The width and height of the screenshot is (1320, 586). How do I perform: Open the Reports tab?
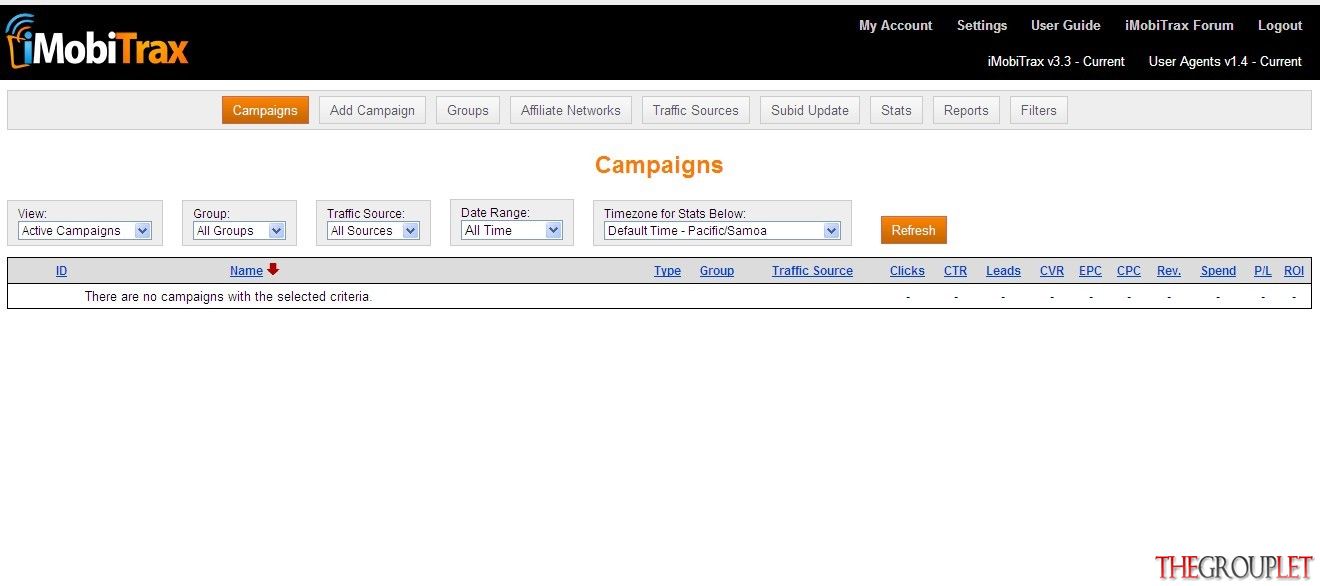click(x=966, y=110)
